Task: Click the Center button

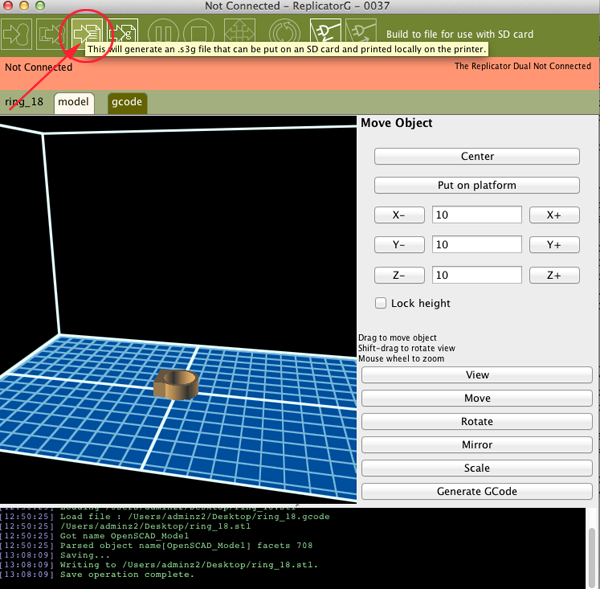Action: [x=477, y=157]
